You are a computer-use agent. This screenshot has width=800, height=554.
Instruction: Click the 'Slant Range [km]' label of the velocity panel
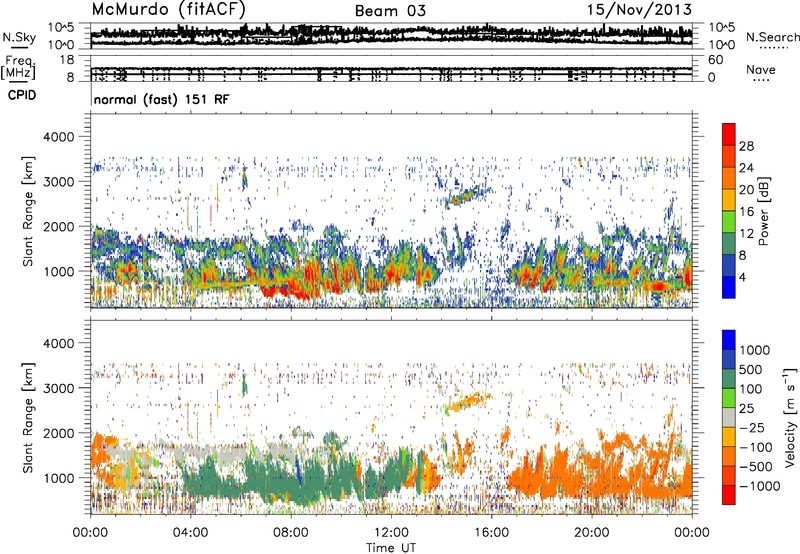tap(28, 418)
